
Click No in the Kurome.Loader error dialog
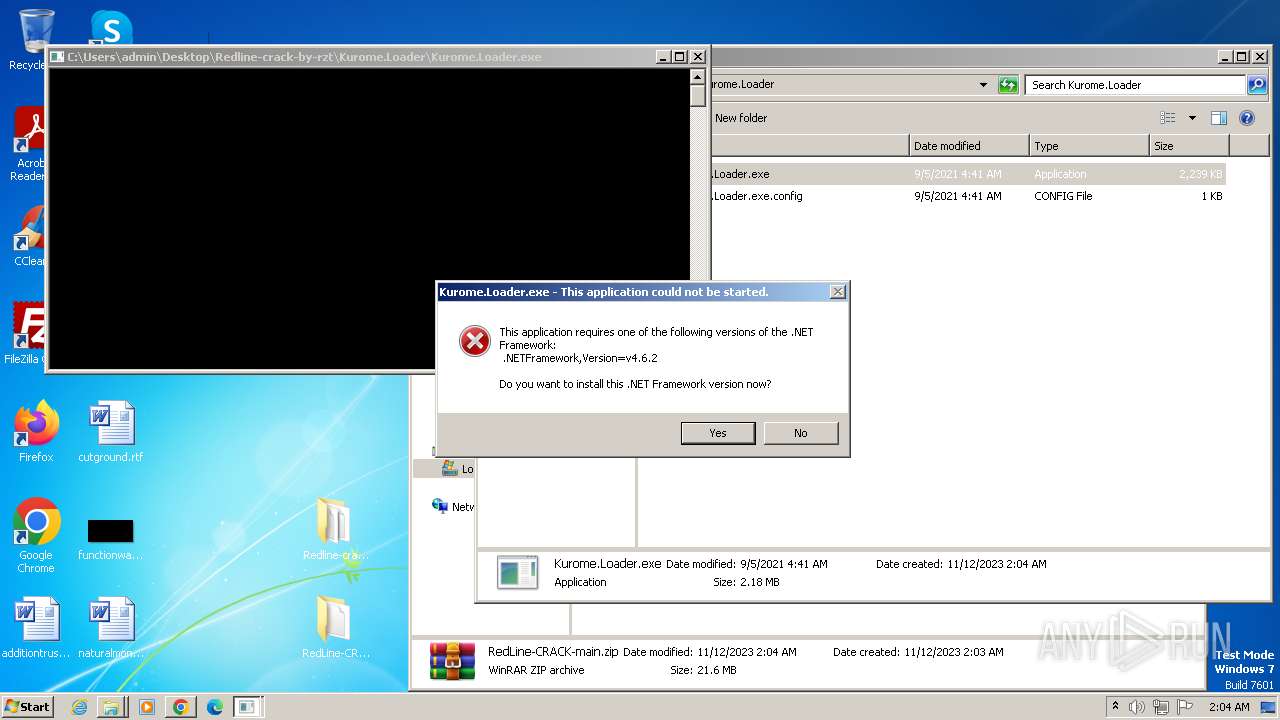pyautogui.click(x=800, y=433)
